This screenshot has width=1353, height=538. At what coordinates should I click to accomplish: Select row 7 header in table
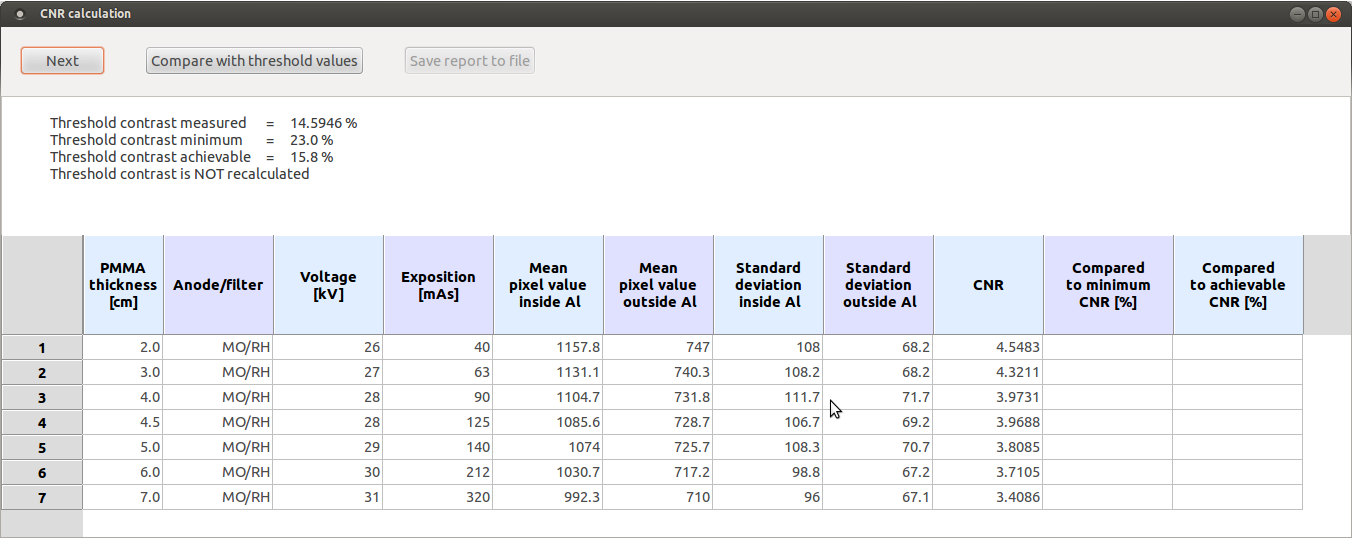click(42, 497)
